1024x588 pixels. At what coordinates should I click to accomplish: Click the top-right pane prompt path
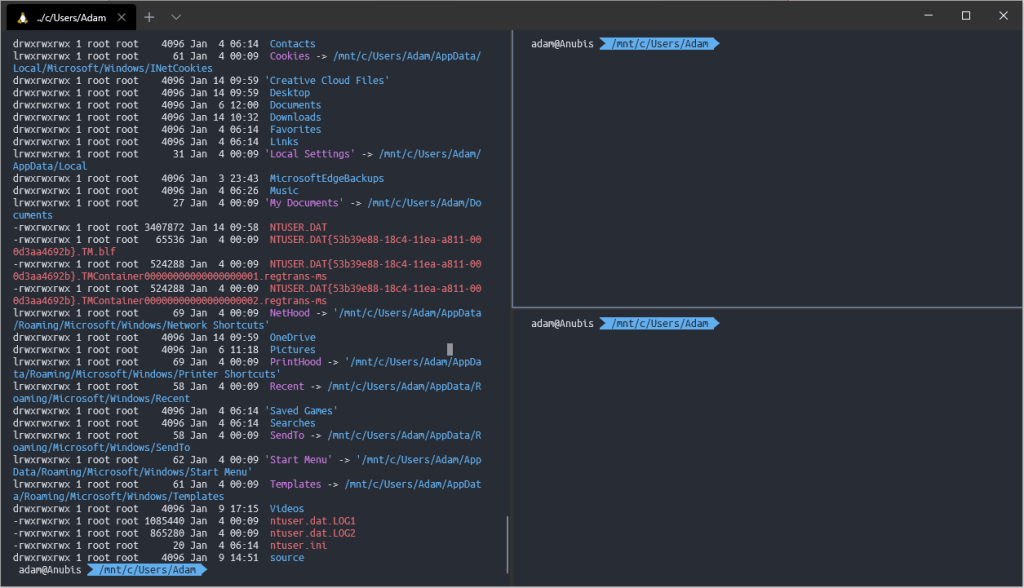coord(660,44)
